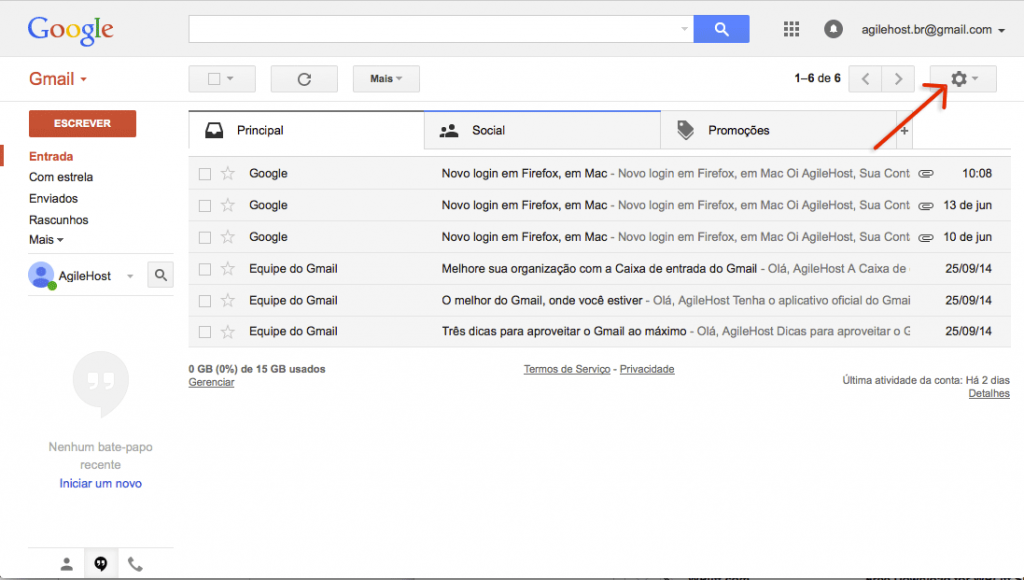Open the 'Melhore sua organização' email subject
This screenshot has height=580, width=1024.
pyautogui.click(x=599, y=268)
